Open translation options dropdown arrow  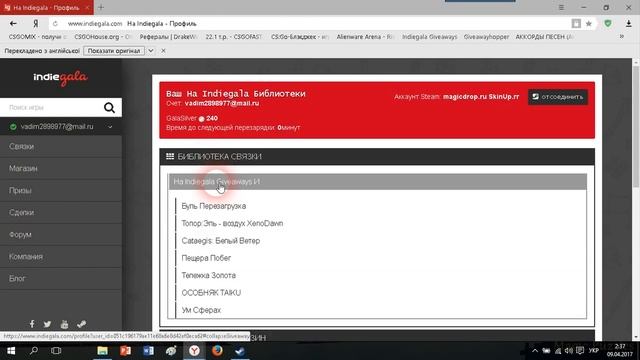click(x=151, y=51)
